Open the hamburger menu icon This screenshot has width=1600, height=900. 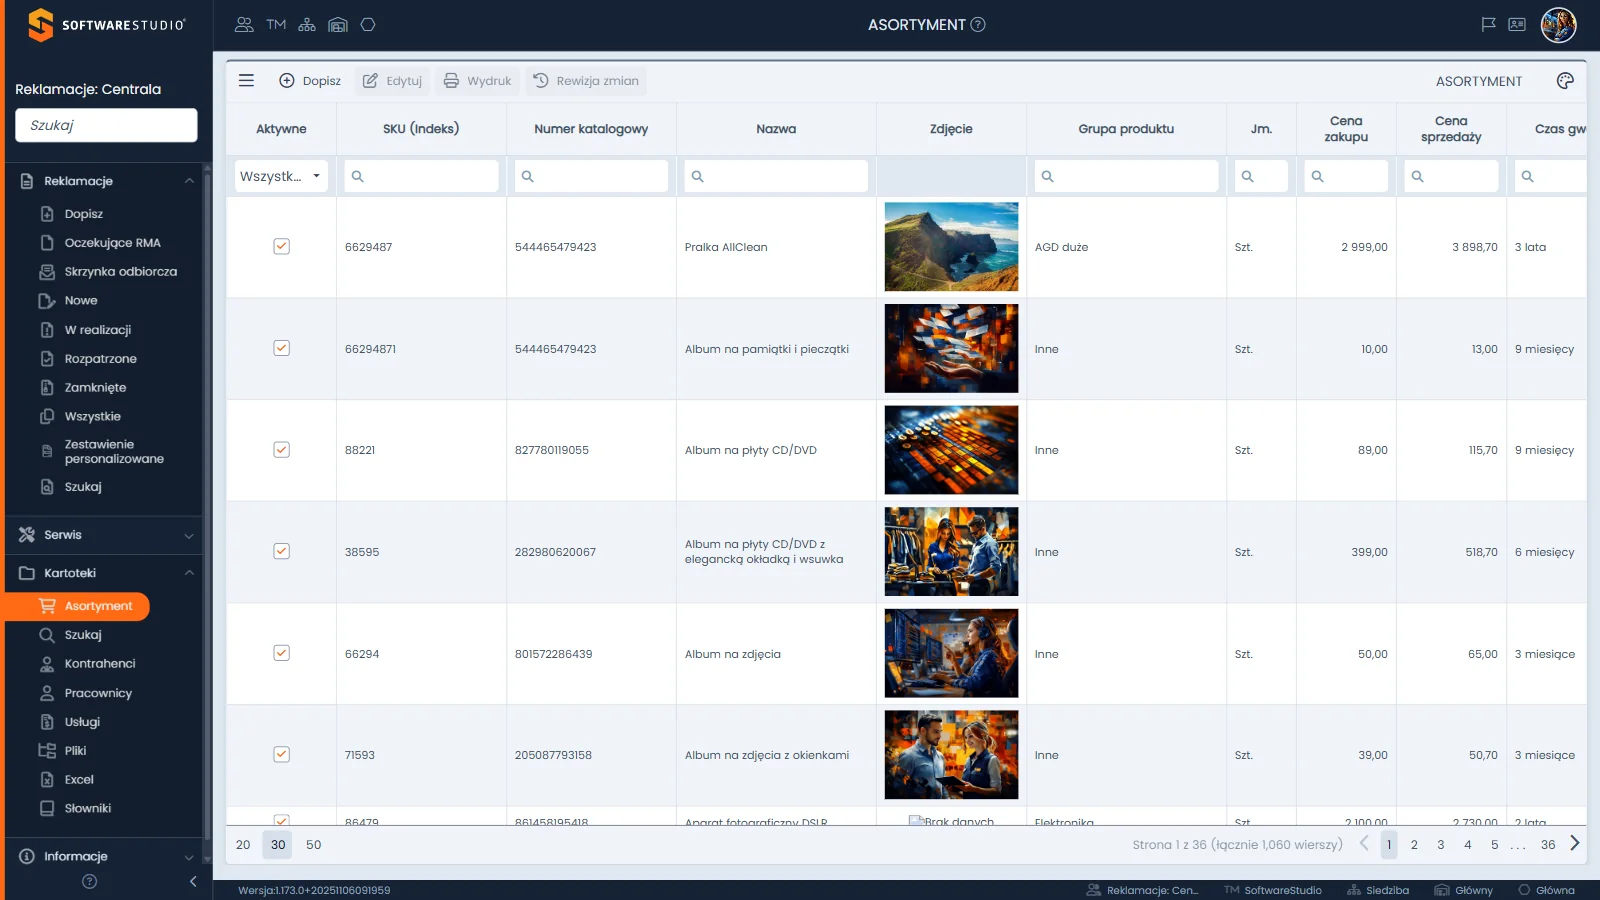[x=246, y=81]
